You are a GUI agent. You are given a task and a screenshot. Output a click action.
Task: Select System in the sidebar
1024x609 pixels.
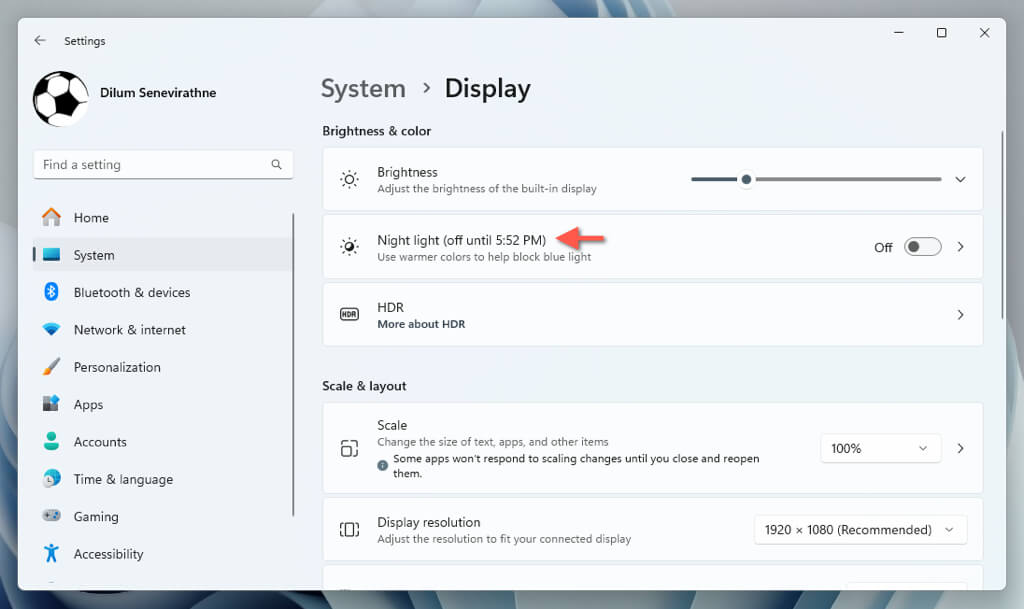coord(163,255)
